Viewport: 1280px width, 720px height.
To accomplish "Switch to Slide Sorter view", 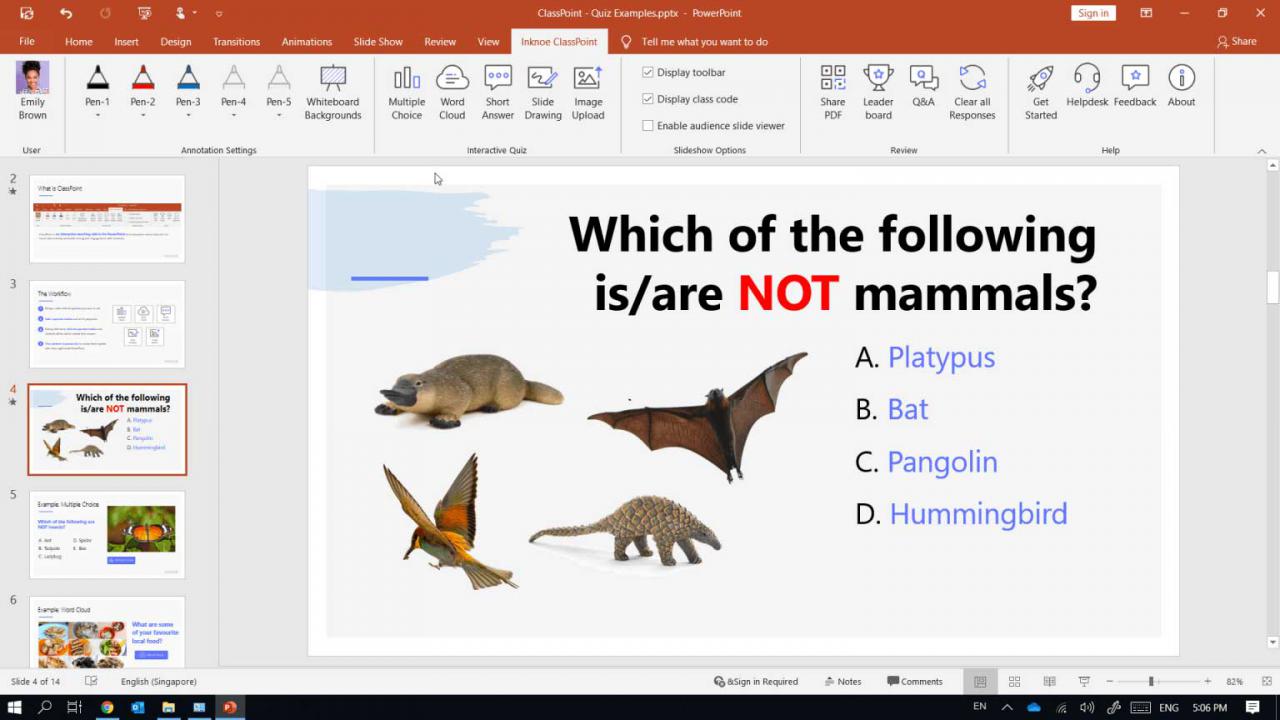I will tap(1014, 681).
